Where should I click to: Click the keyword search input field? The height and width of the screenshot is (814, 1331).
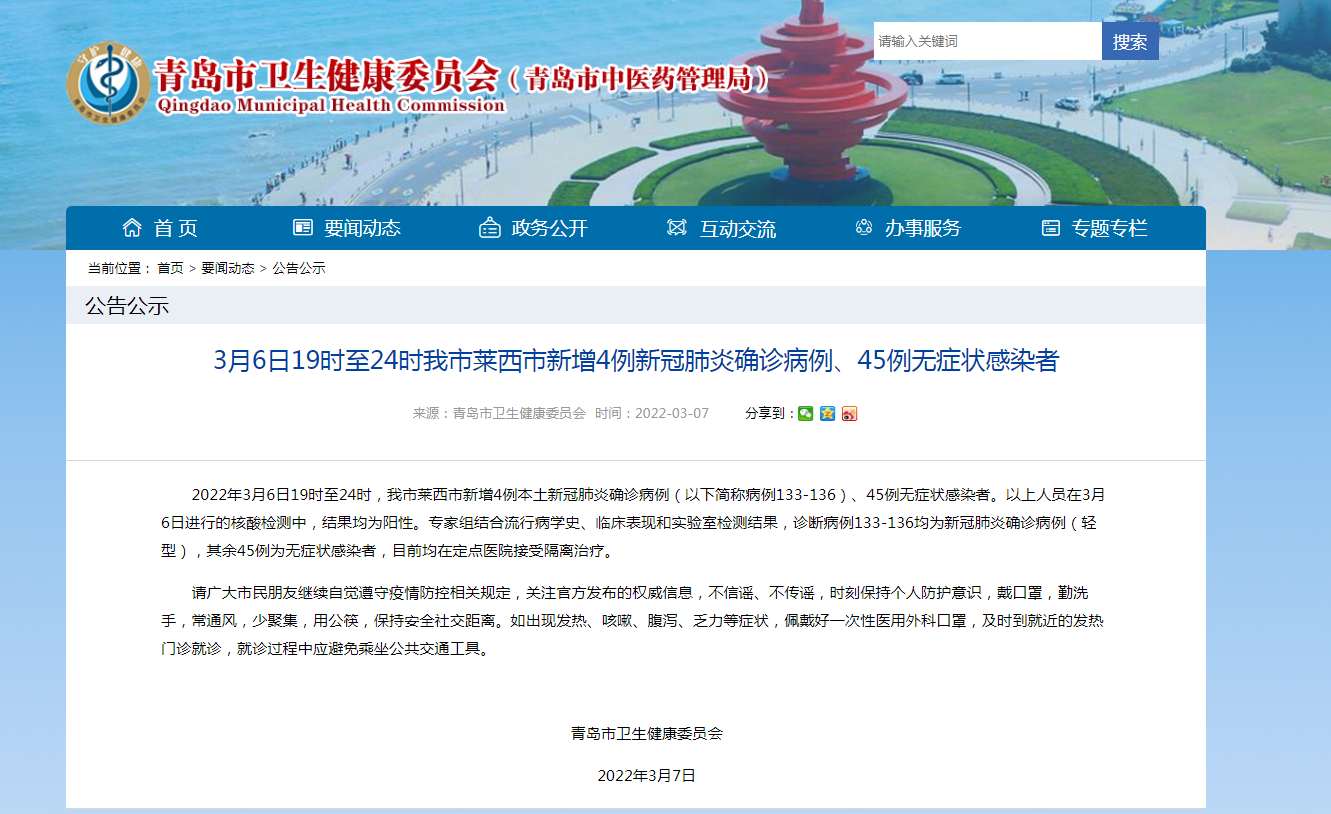pyautogui.click(x=986, y=41)
